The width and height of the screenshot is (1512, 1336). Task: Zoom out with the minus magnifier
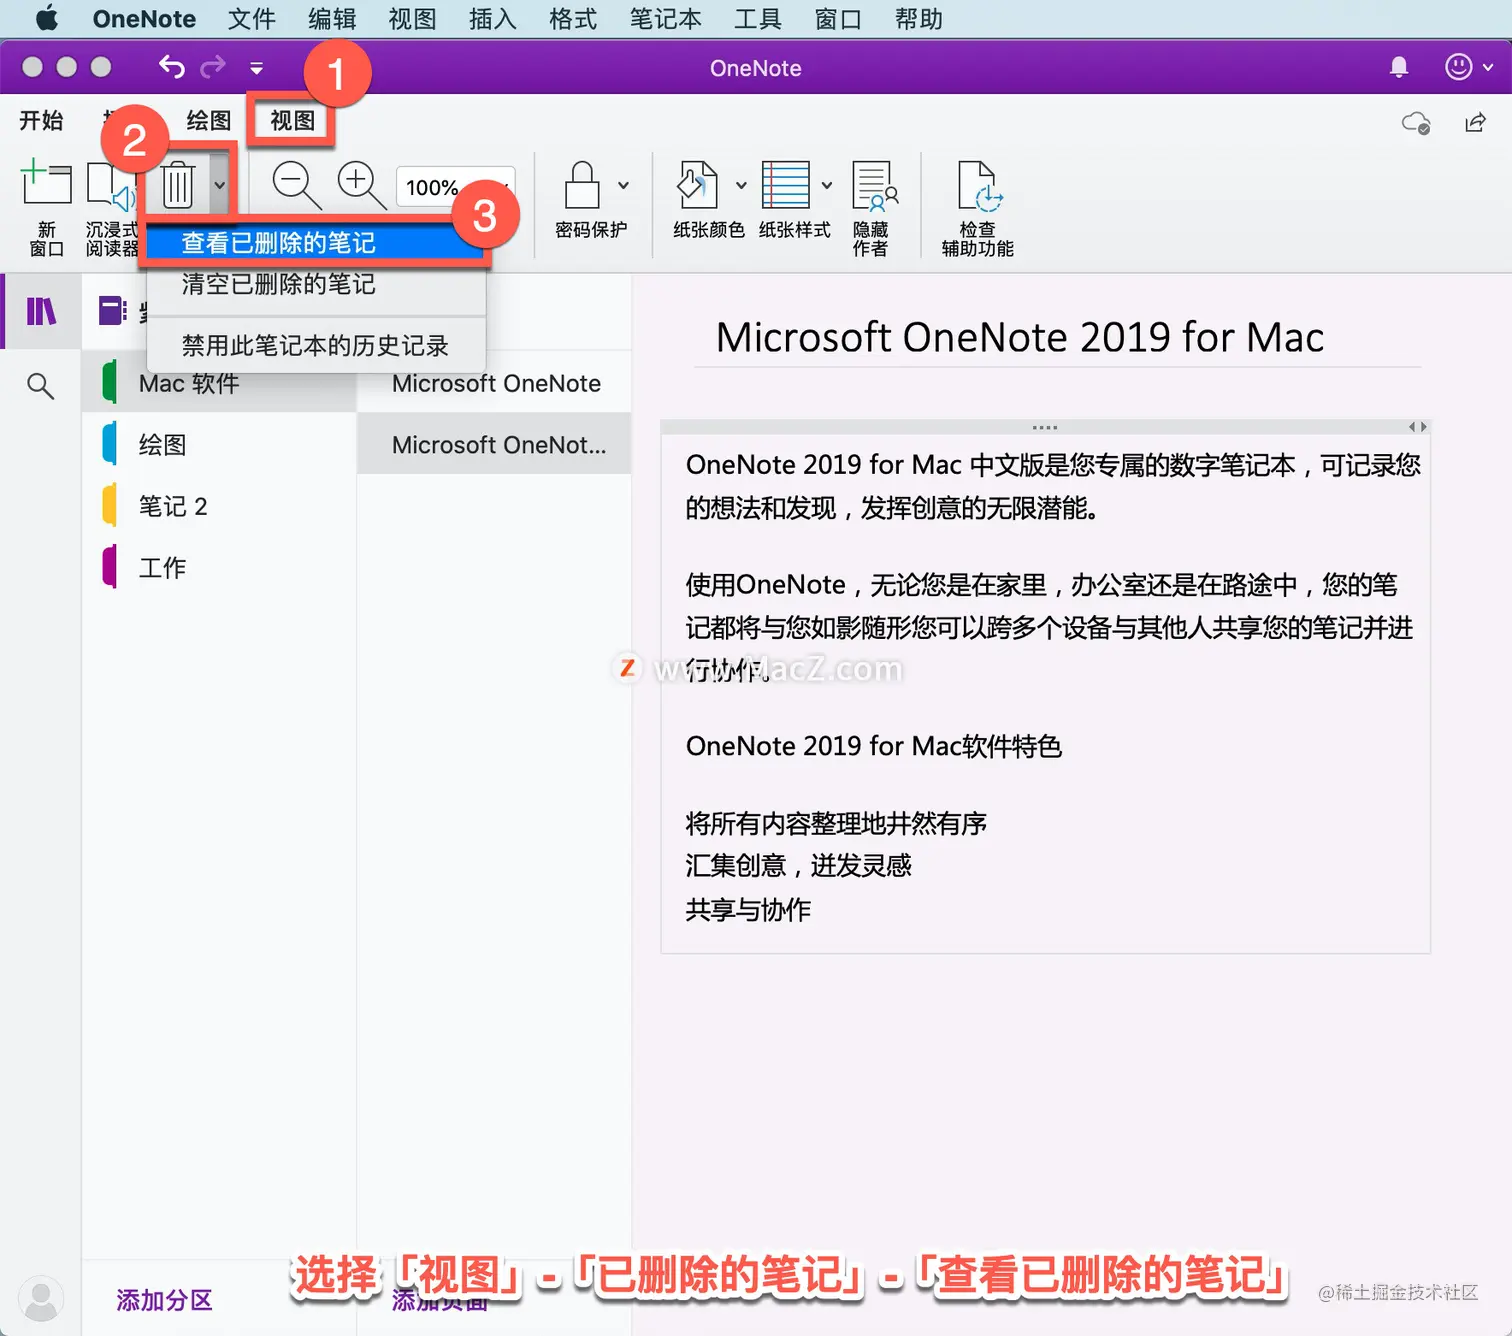296,185
